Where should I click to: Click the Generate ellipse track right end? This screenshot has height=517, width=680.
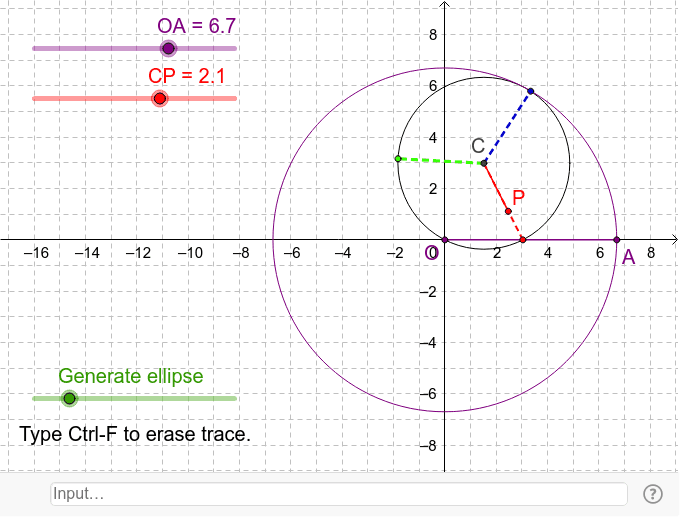235,398
